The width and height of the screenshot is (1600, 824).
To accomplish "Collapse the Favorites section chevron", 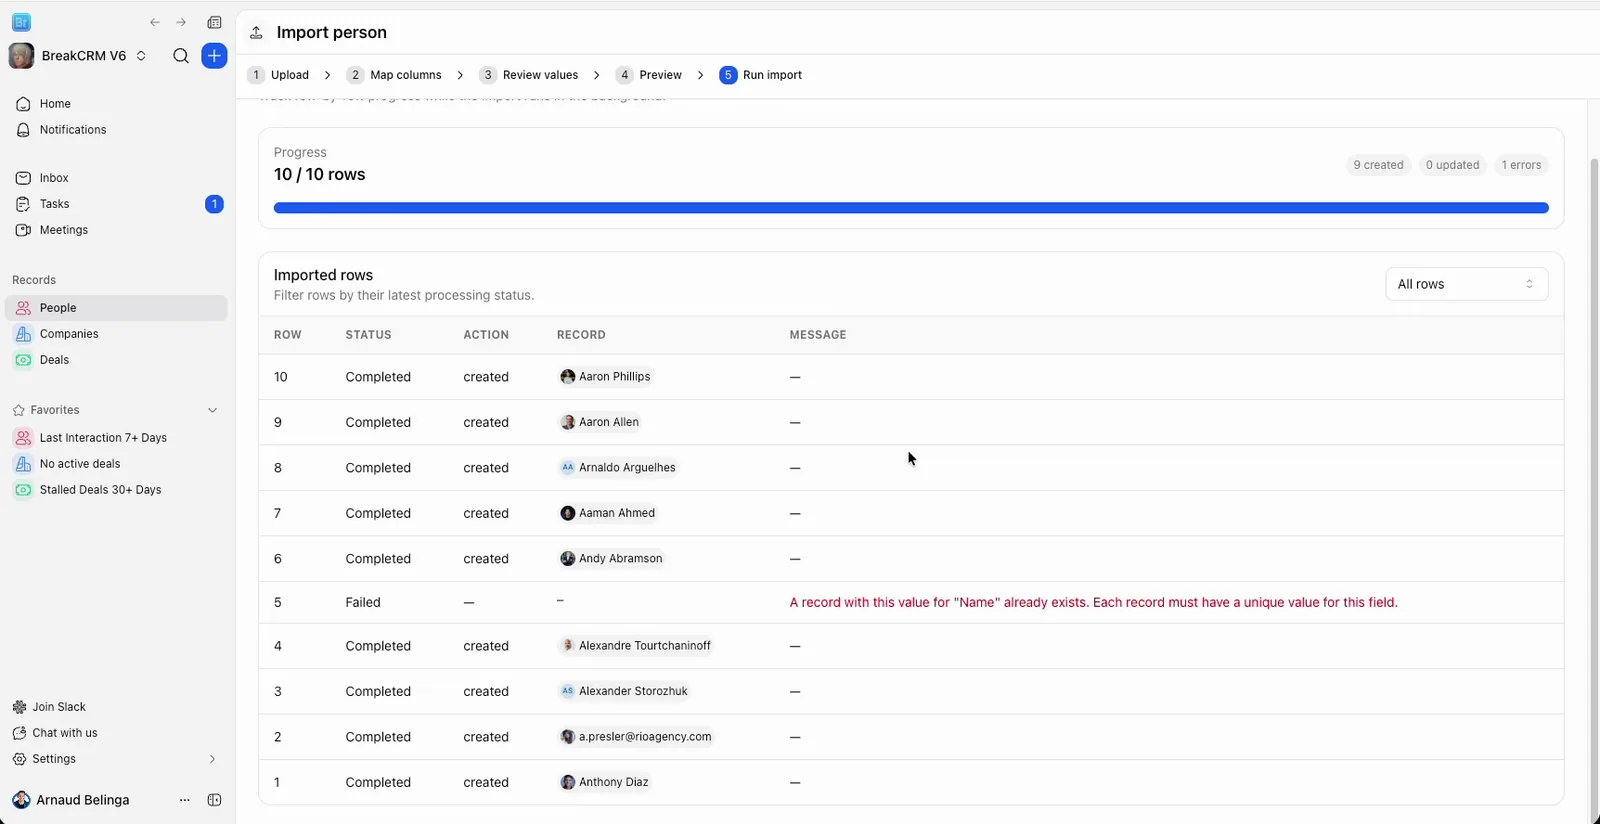I will click(212, 410).
